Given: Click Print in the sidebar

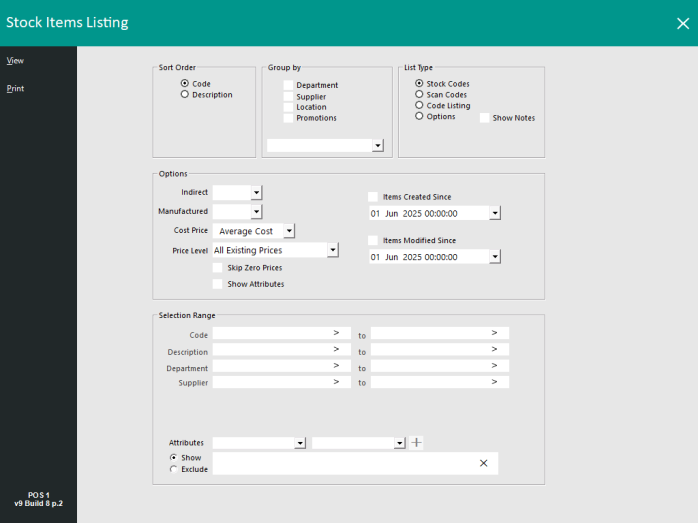Looking at the screenshot, I should [x=15, y=89].
